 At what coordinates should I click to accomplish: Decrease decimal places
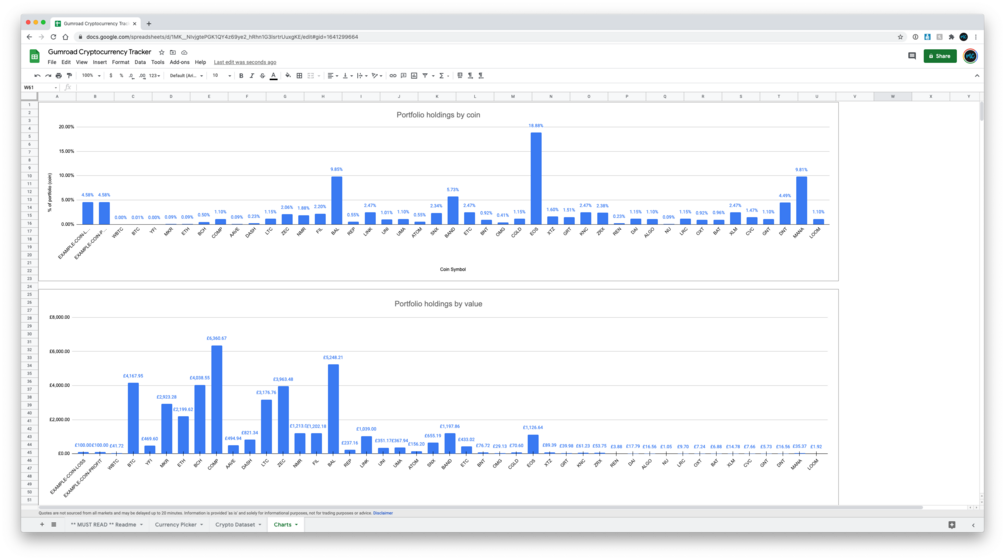point(131,76)
